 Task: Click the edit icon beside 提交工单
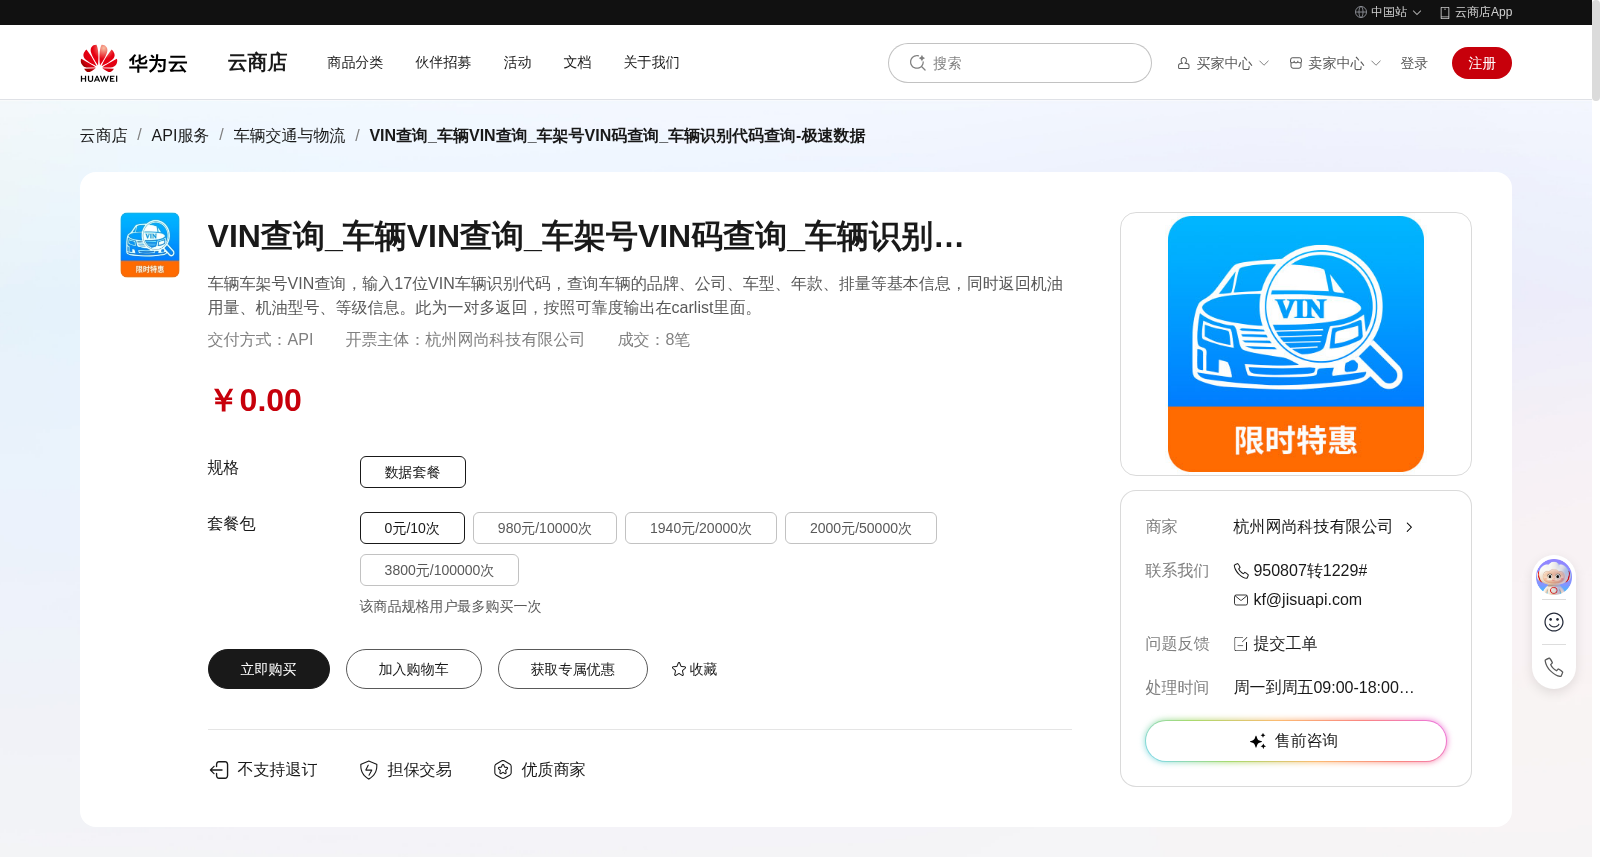1241,644
